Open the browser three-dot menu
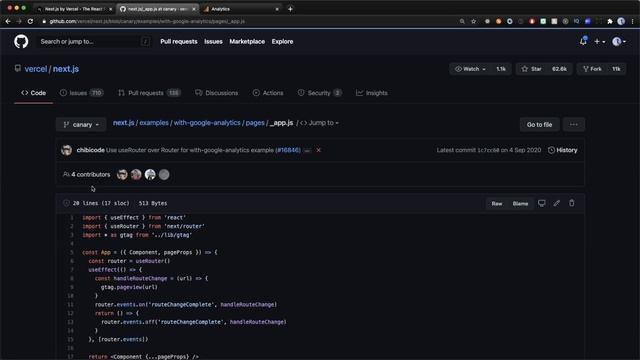Image resolution: width=640 pixels, height=360 pixels. pos(633,21)
